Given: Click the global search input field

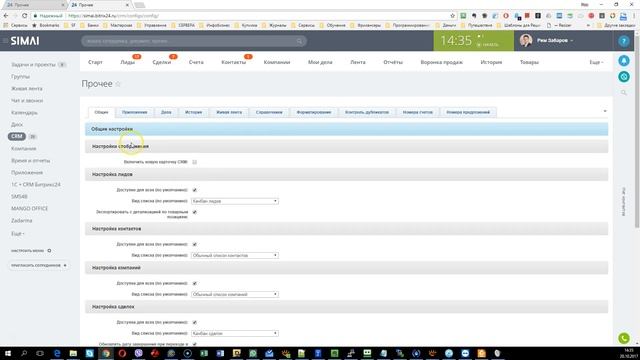Looking at the screenshot, I should (194, 41).
